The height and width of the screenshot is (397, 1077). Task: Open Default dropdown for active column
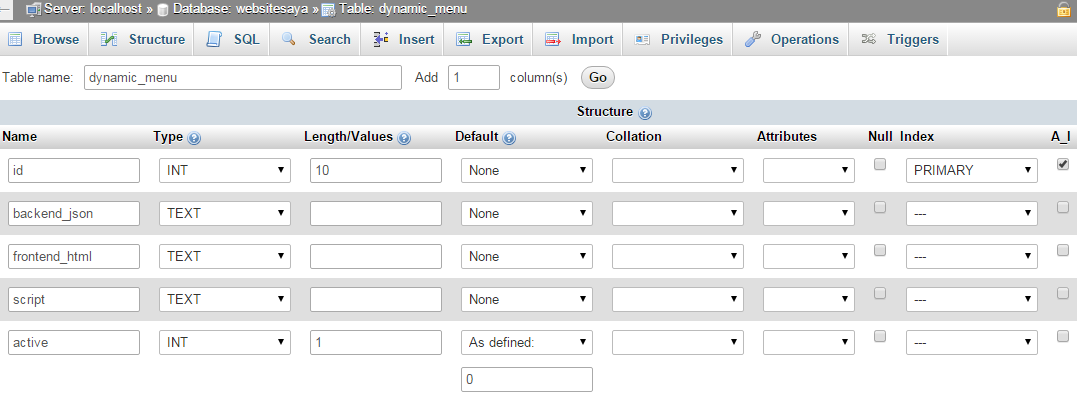pos(527,342)
